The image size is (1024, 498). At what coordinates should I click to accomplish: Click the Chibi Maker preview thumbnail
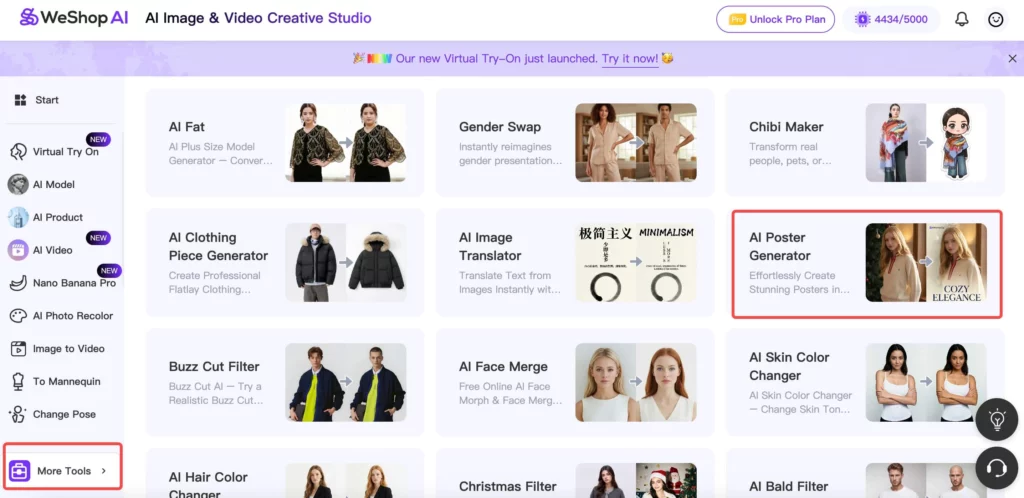926,142
